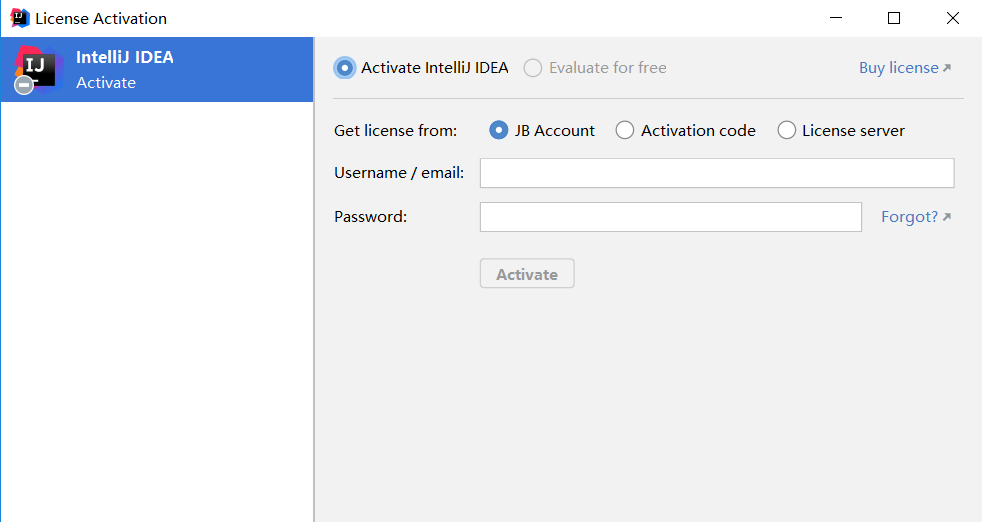Viewport: 982px width, 522px height.
Task: Maximize the License Activation window
Action: tap(894, 18)
